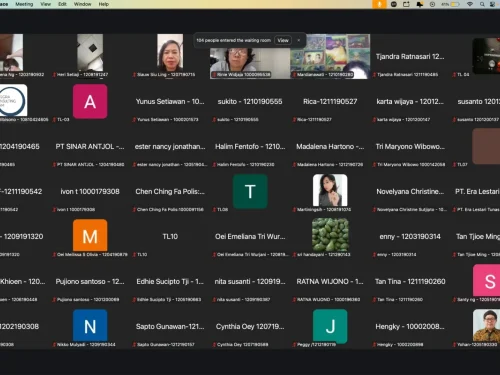Select the Chen Ching Fa Polis tile

click(170, 191)
